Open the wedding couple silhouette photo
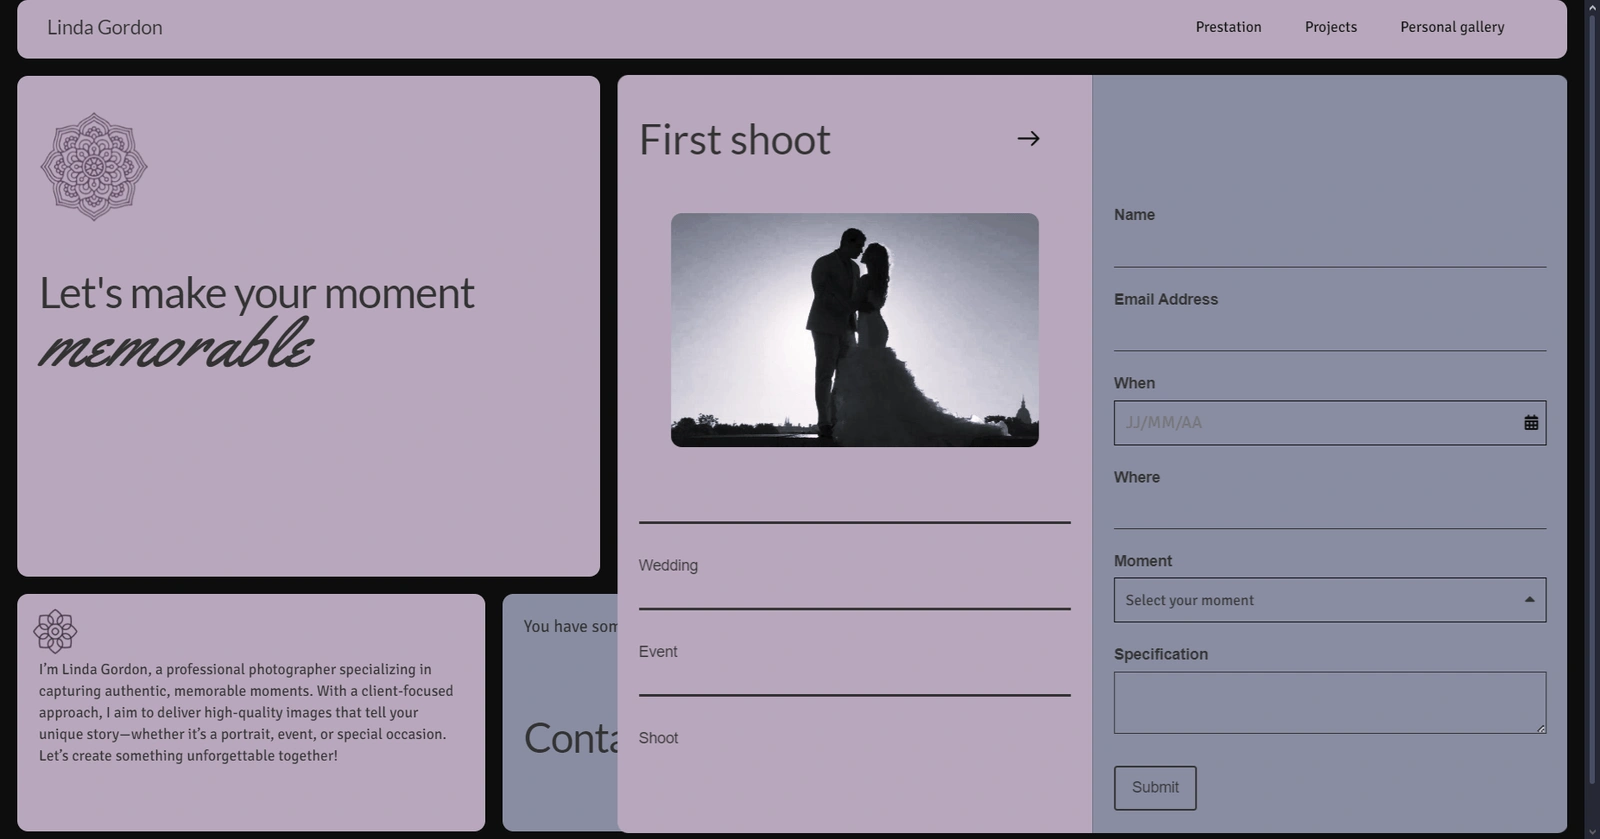The width and height of the screenshot is (1600, 839). (855, 330)
